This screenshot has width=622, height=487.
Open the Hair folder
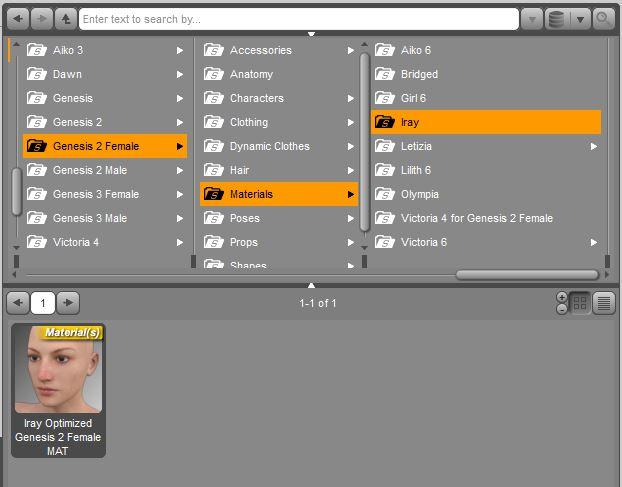(x=279, y=170)
